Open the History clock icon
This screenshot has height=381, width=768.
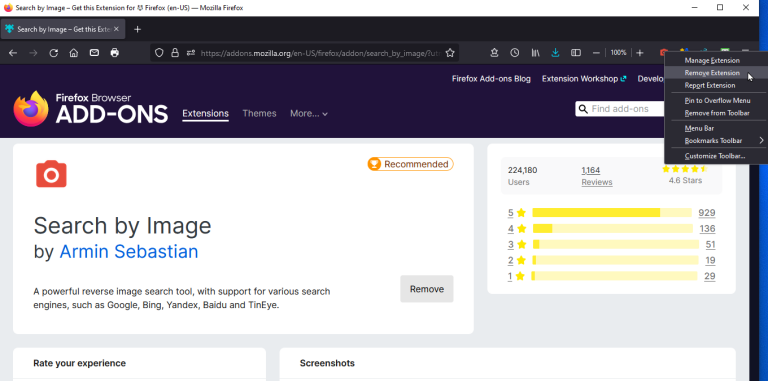click(514, 53)
